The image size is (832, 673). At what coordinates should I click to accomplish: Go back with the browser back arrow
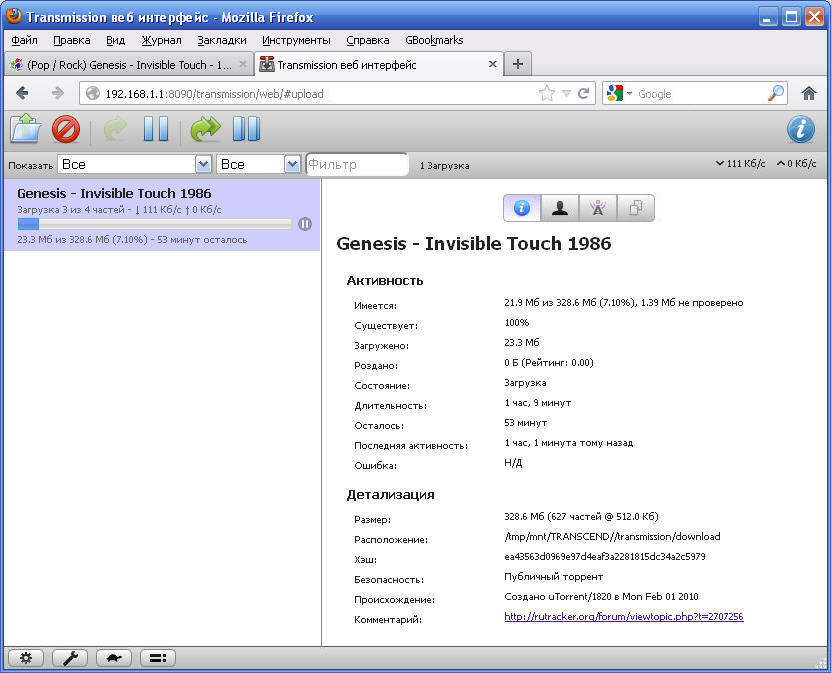(x=22, y=93)
